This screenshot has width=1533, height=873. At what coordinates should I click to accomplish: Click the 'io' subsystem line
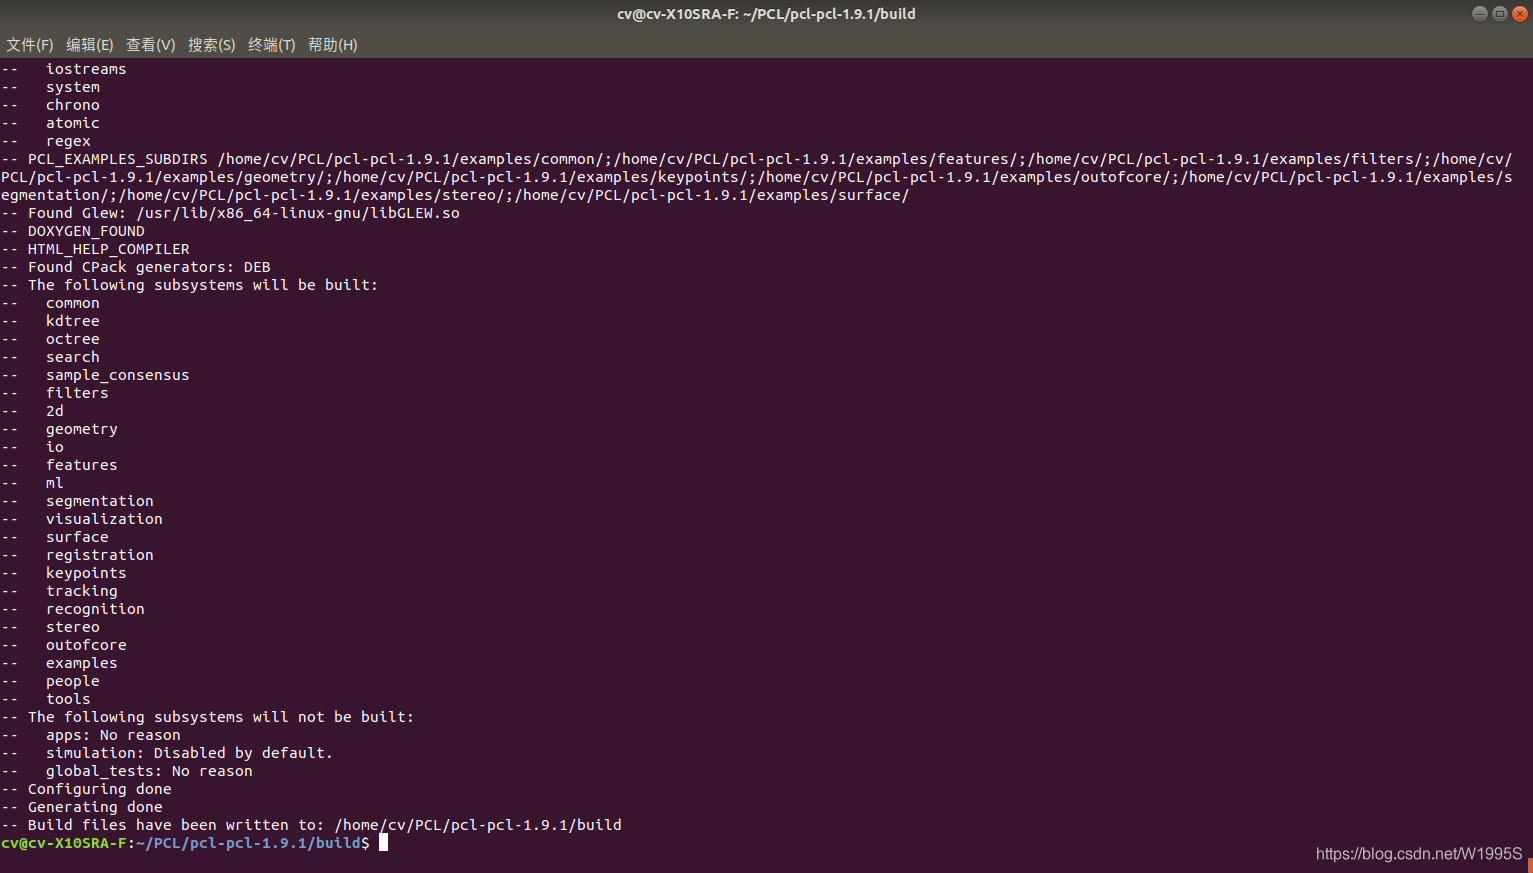pyautogui.click(x=33, y=447)
